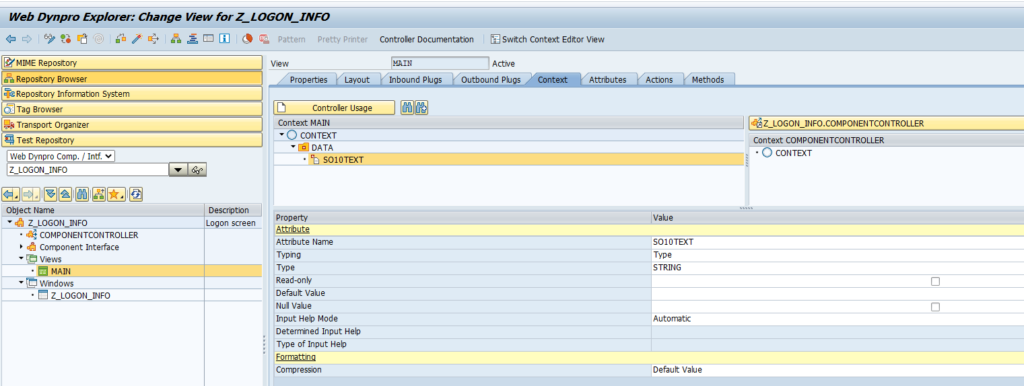Collapse the Windows tree node
The height and width of the screenshot is (386, 1024).
click(x=22, y=283)
